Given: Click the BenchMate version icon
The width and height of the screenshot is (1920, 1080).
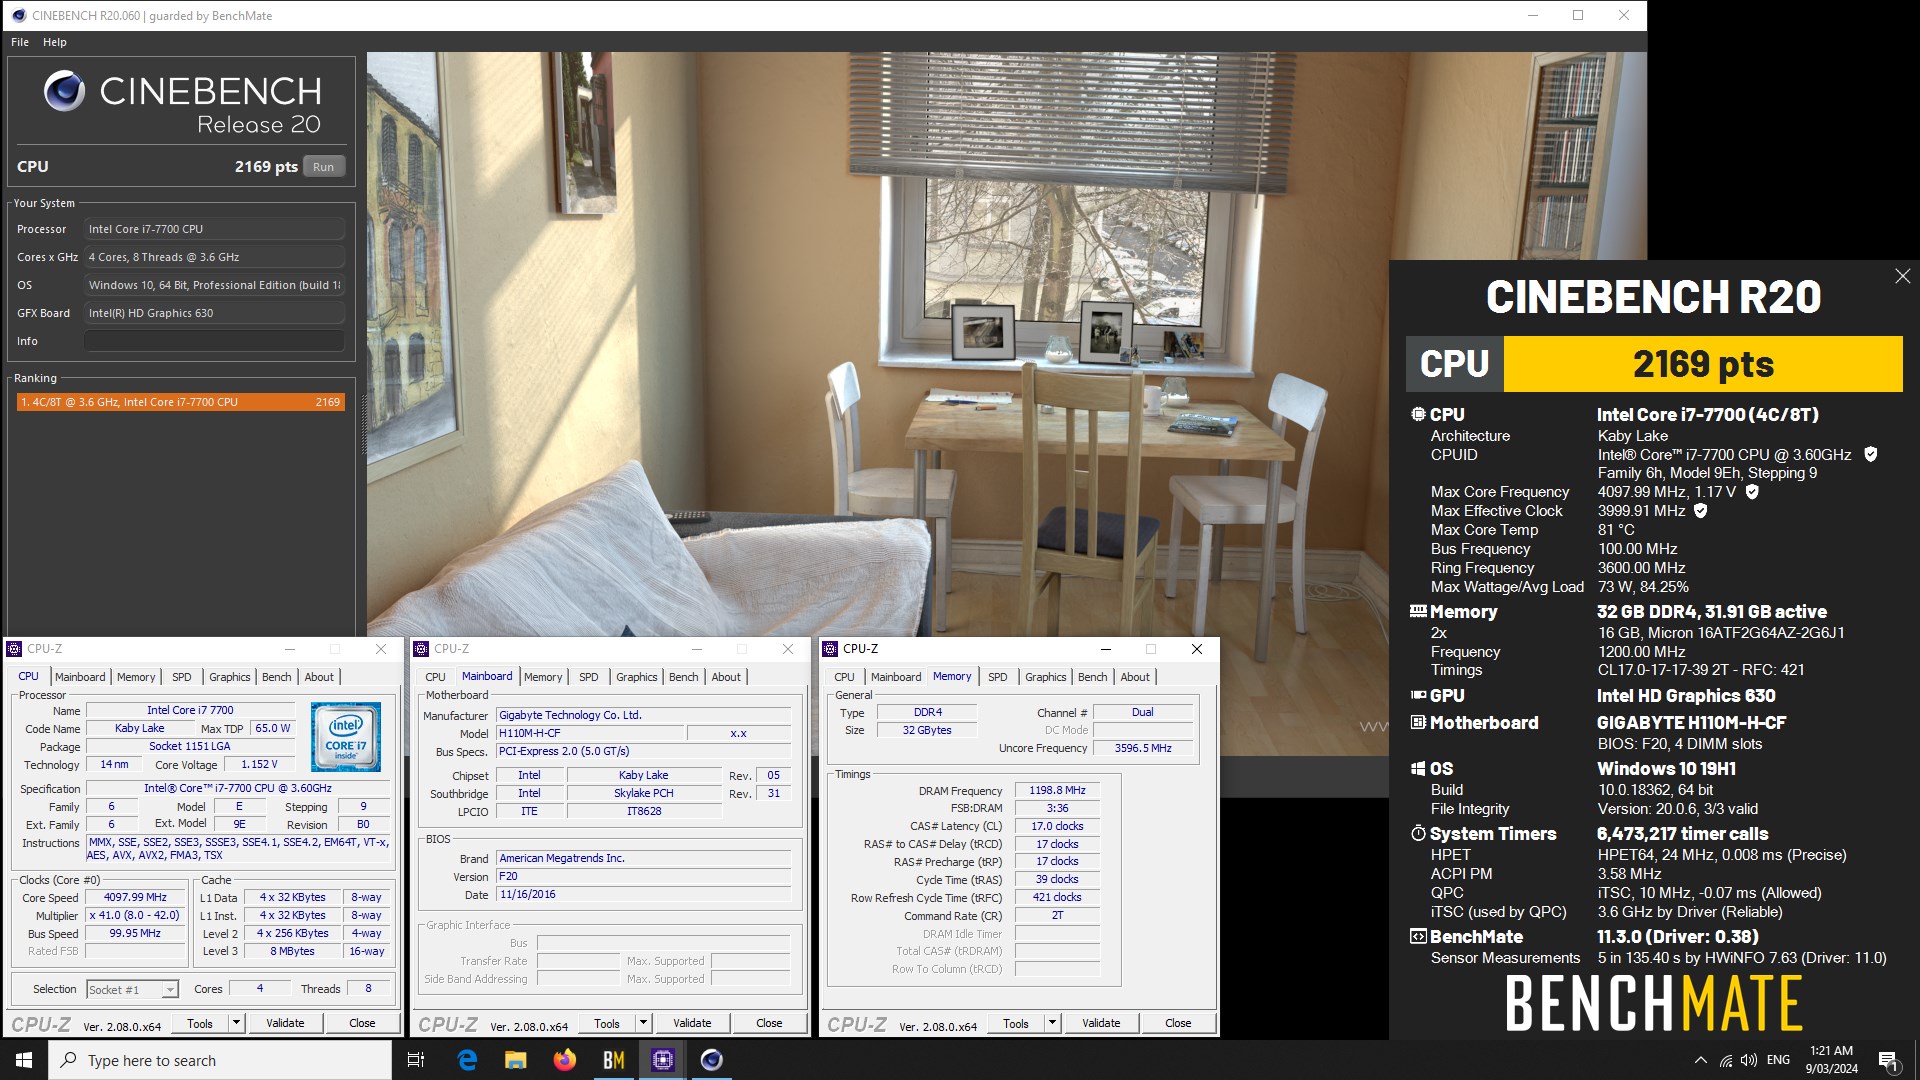Looking at the screenshot, I should [1418, 936].
